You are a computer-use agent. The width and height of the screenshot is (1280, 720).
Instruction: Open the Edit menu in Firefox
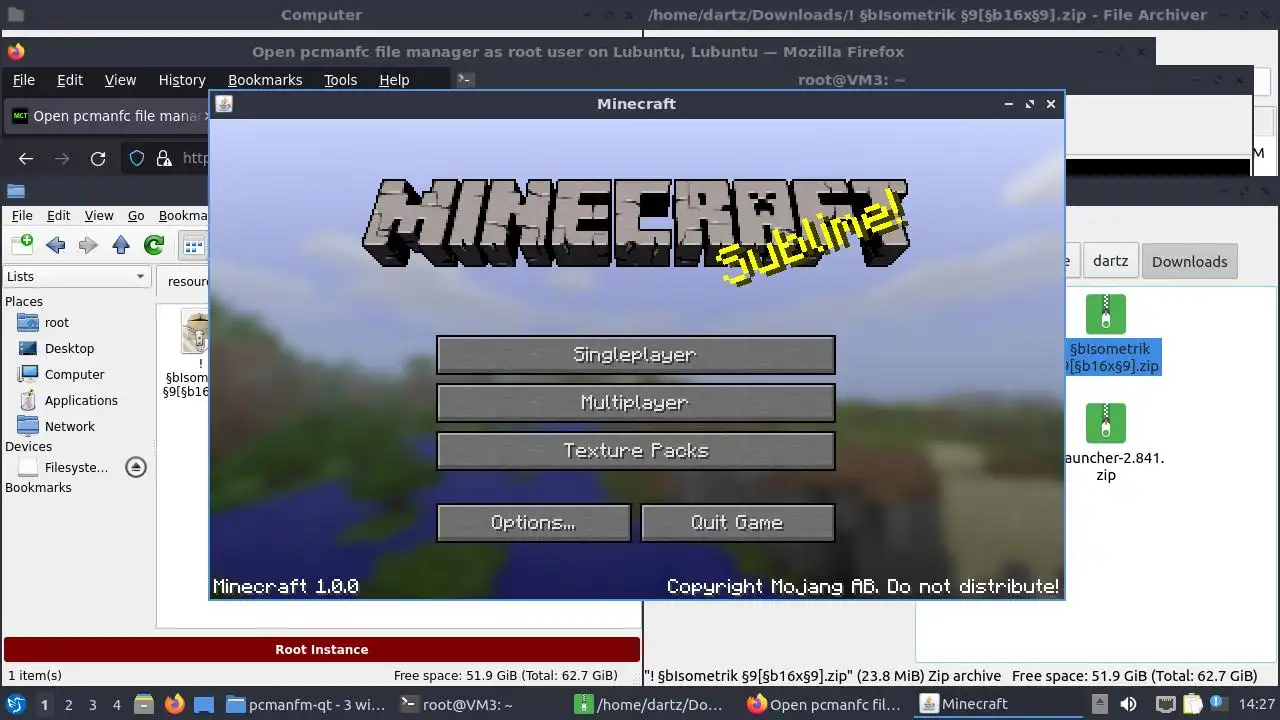(x=70, y=80)
